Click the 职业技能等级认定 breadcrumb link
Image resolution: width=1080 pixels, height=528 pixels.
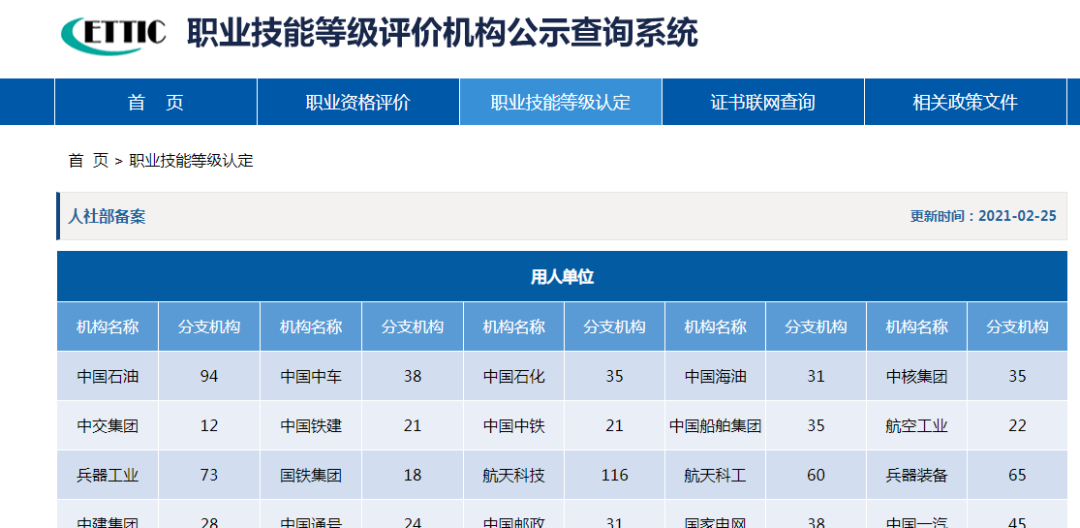(x=191, y=161)
